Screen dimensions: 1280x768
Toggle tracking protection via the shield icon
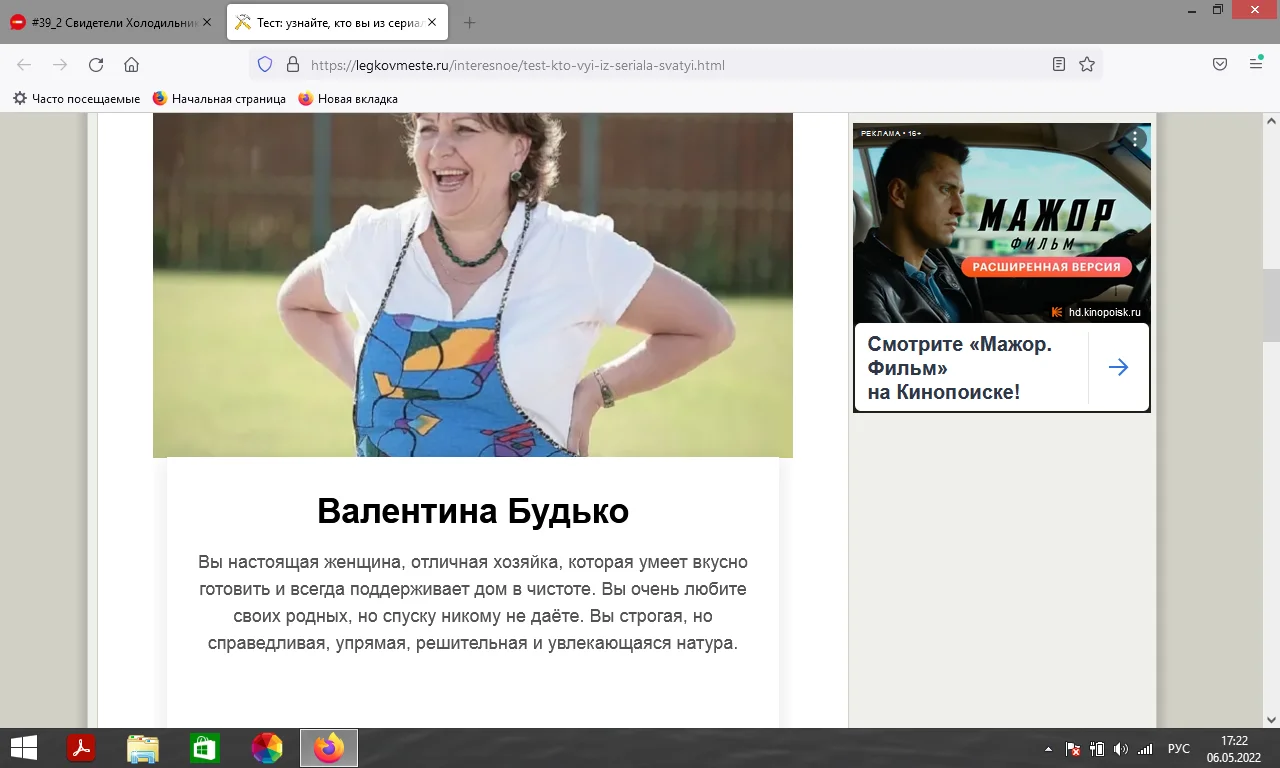point(263,64)
